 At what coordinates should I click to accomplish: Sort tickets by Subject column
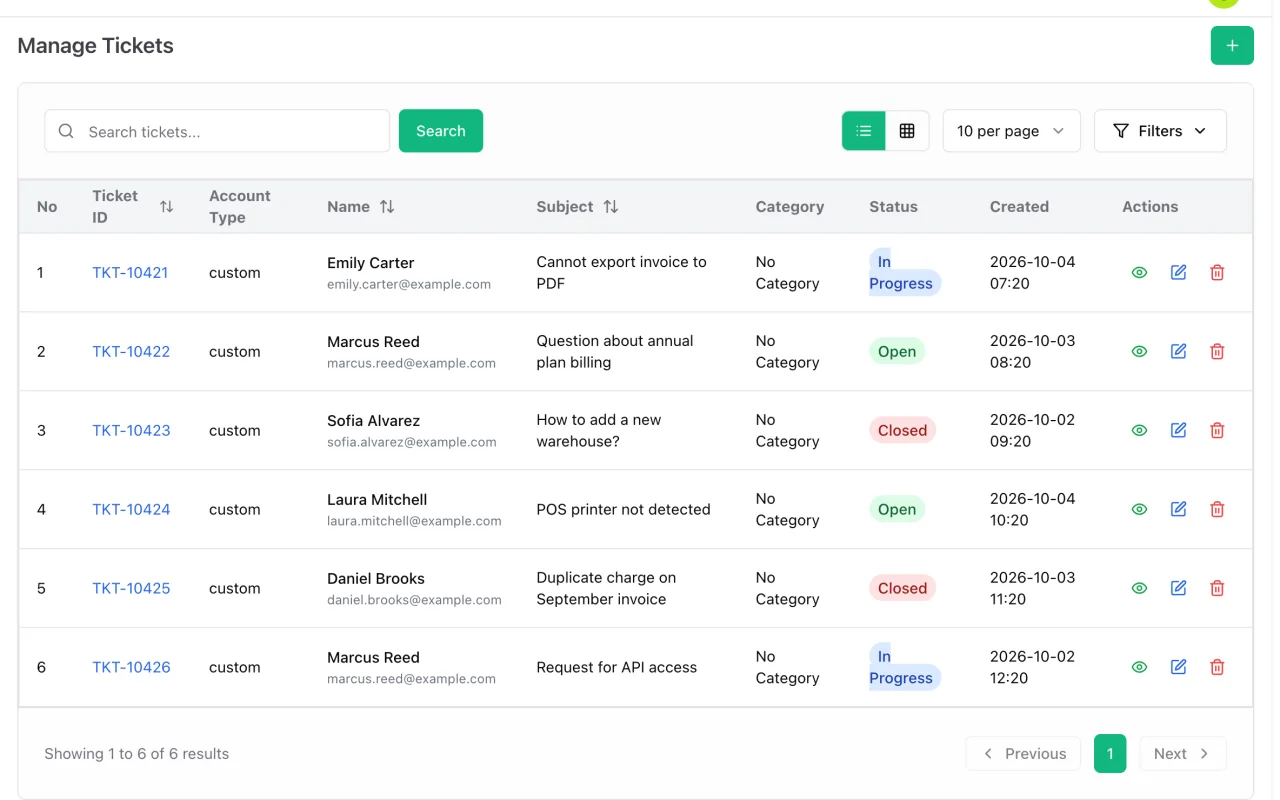coord(611,206)
